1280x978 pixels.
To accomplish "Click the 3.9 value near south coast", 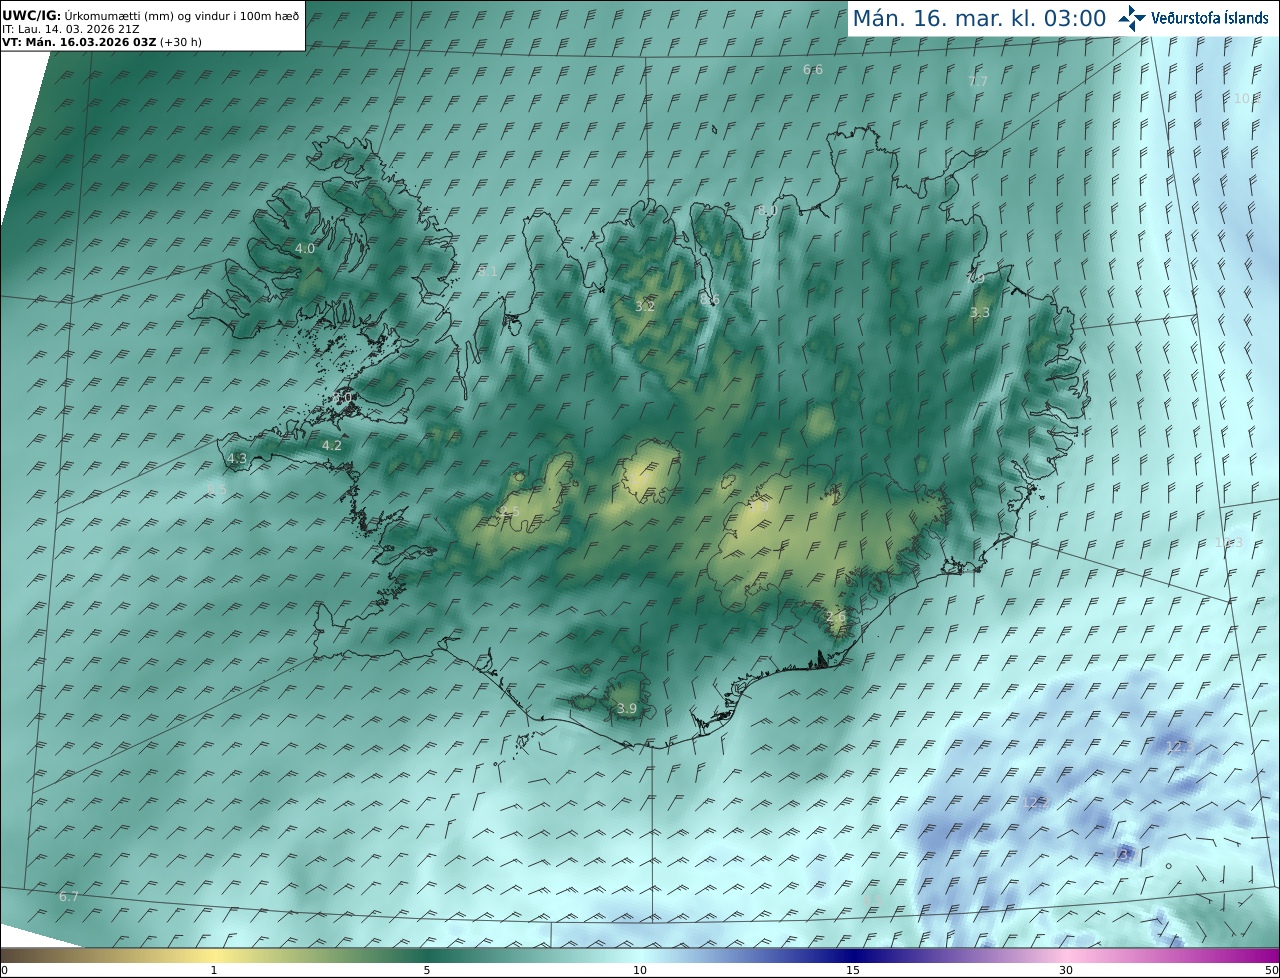I will coord(627,708).
